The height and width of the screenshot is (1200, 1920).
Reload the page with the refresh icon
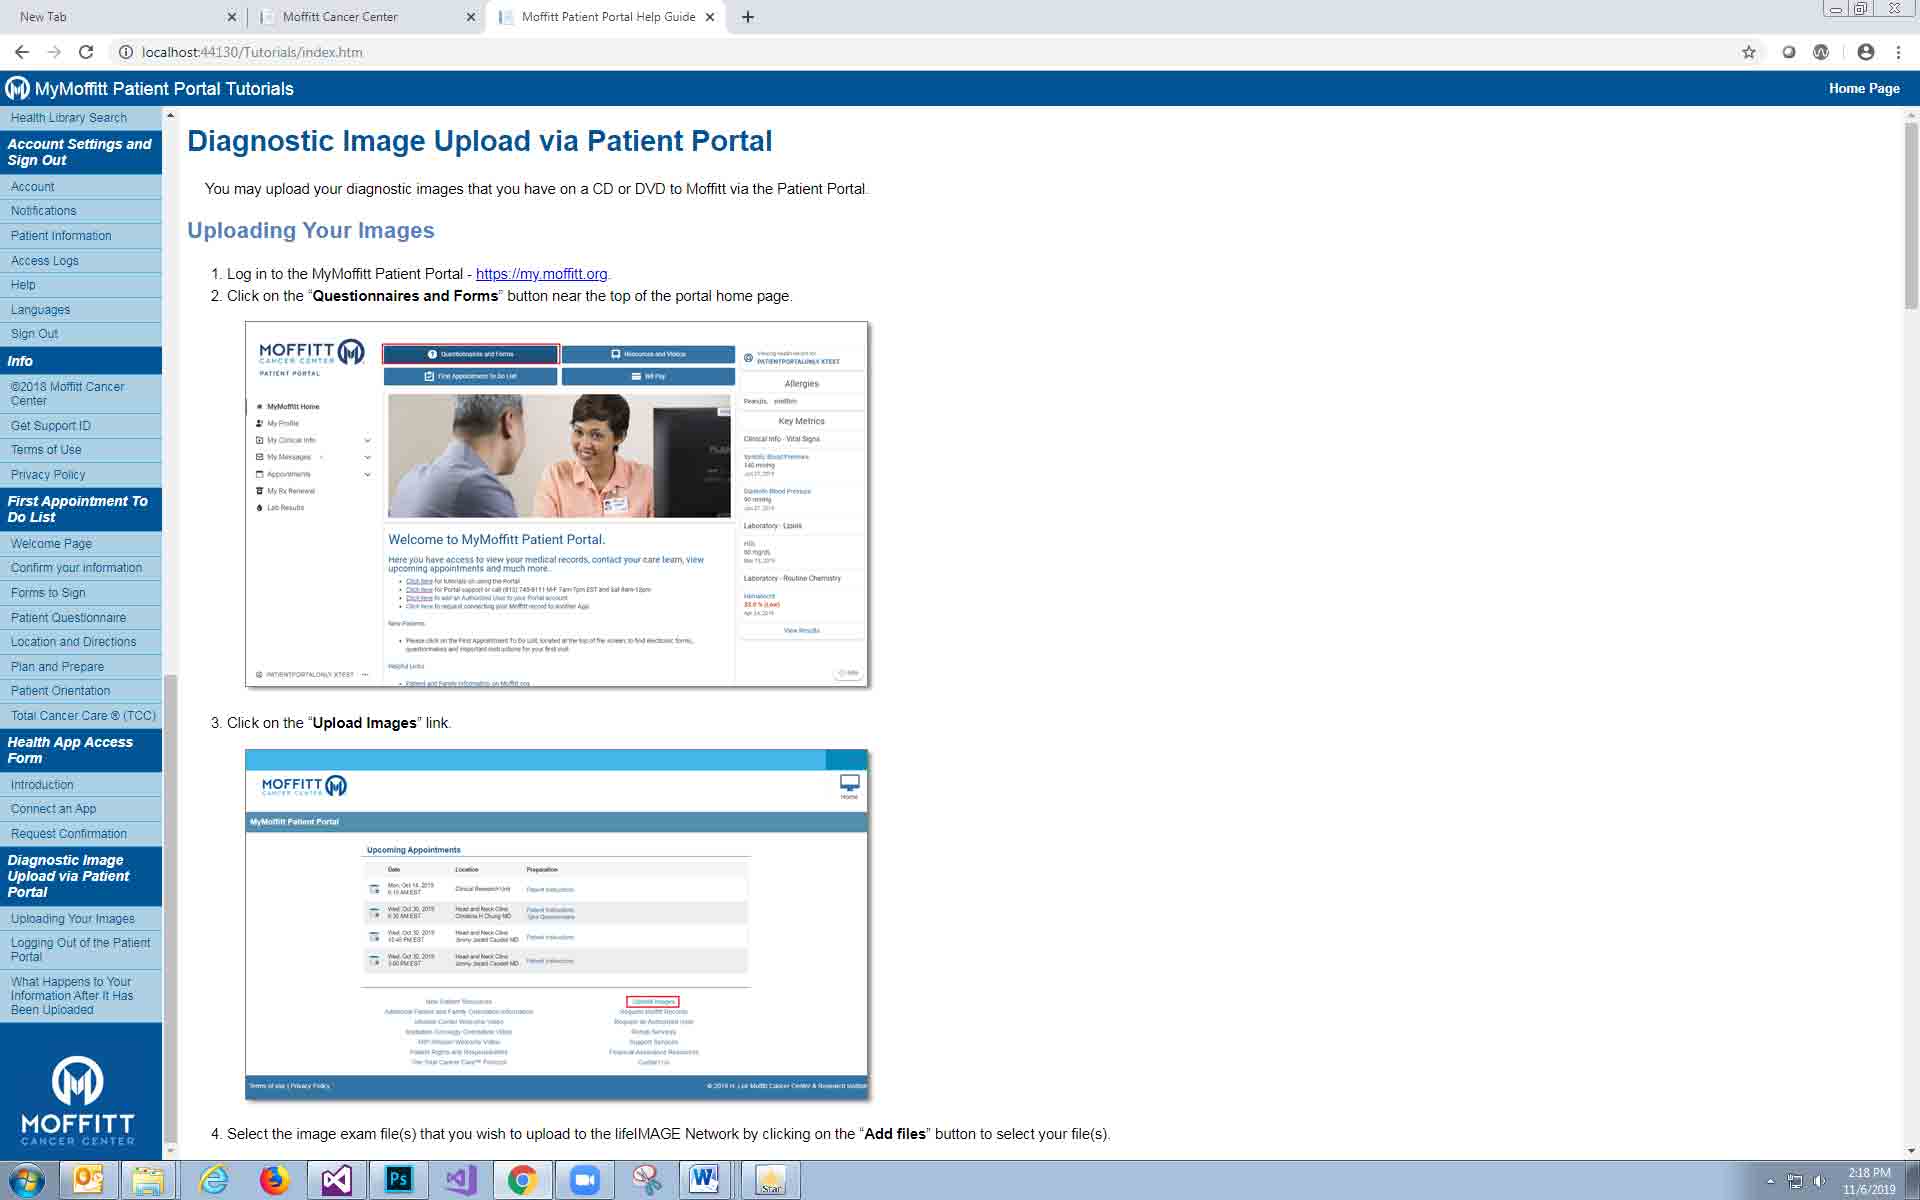(x=86, y=52)
